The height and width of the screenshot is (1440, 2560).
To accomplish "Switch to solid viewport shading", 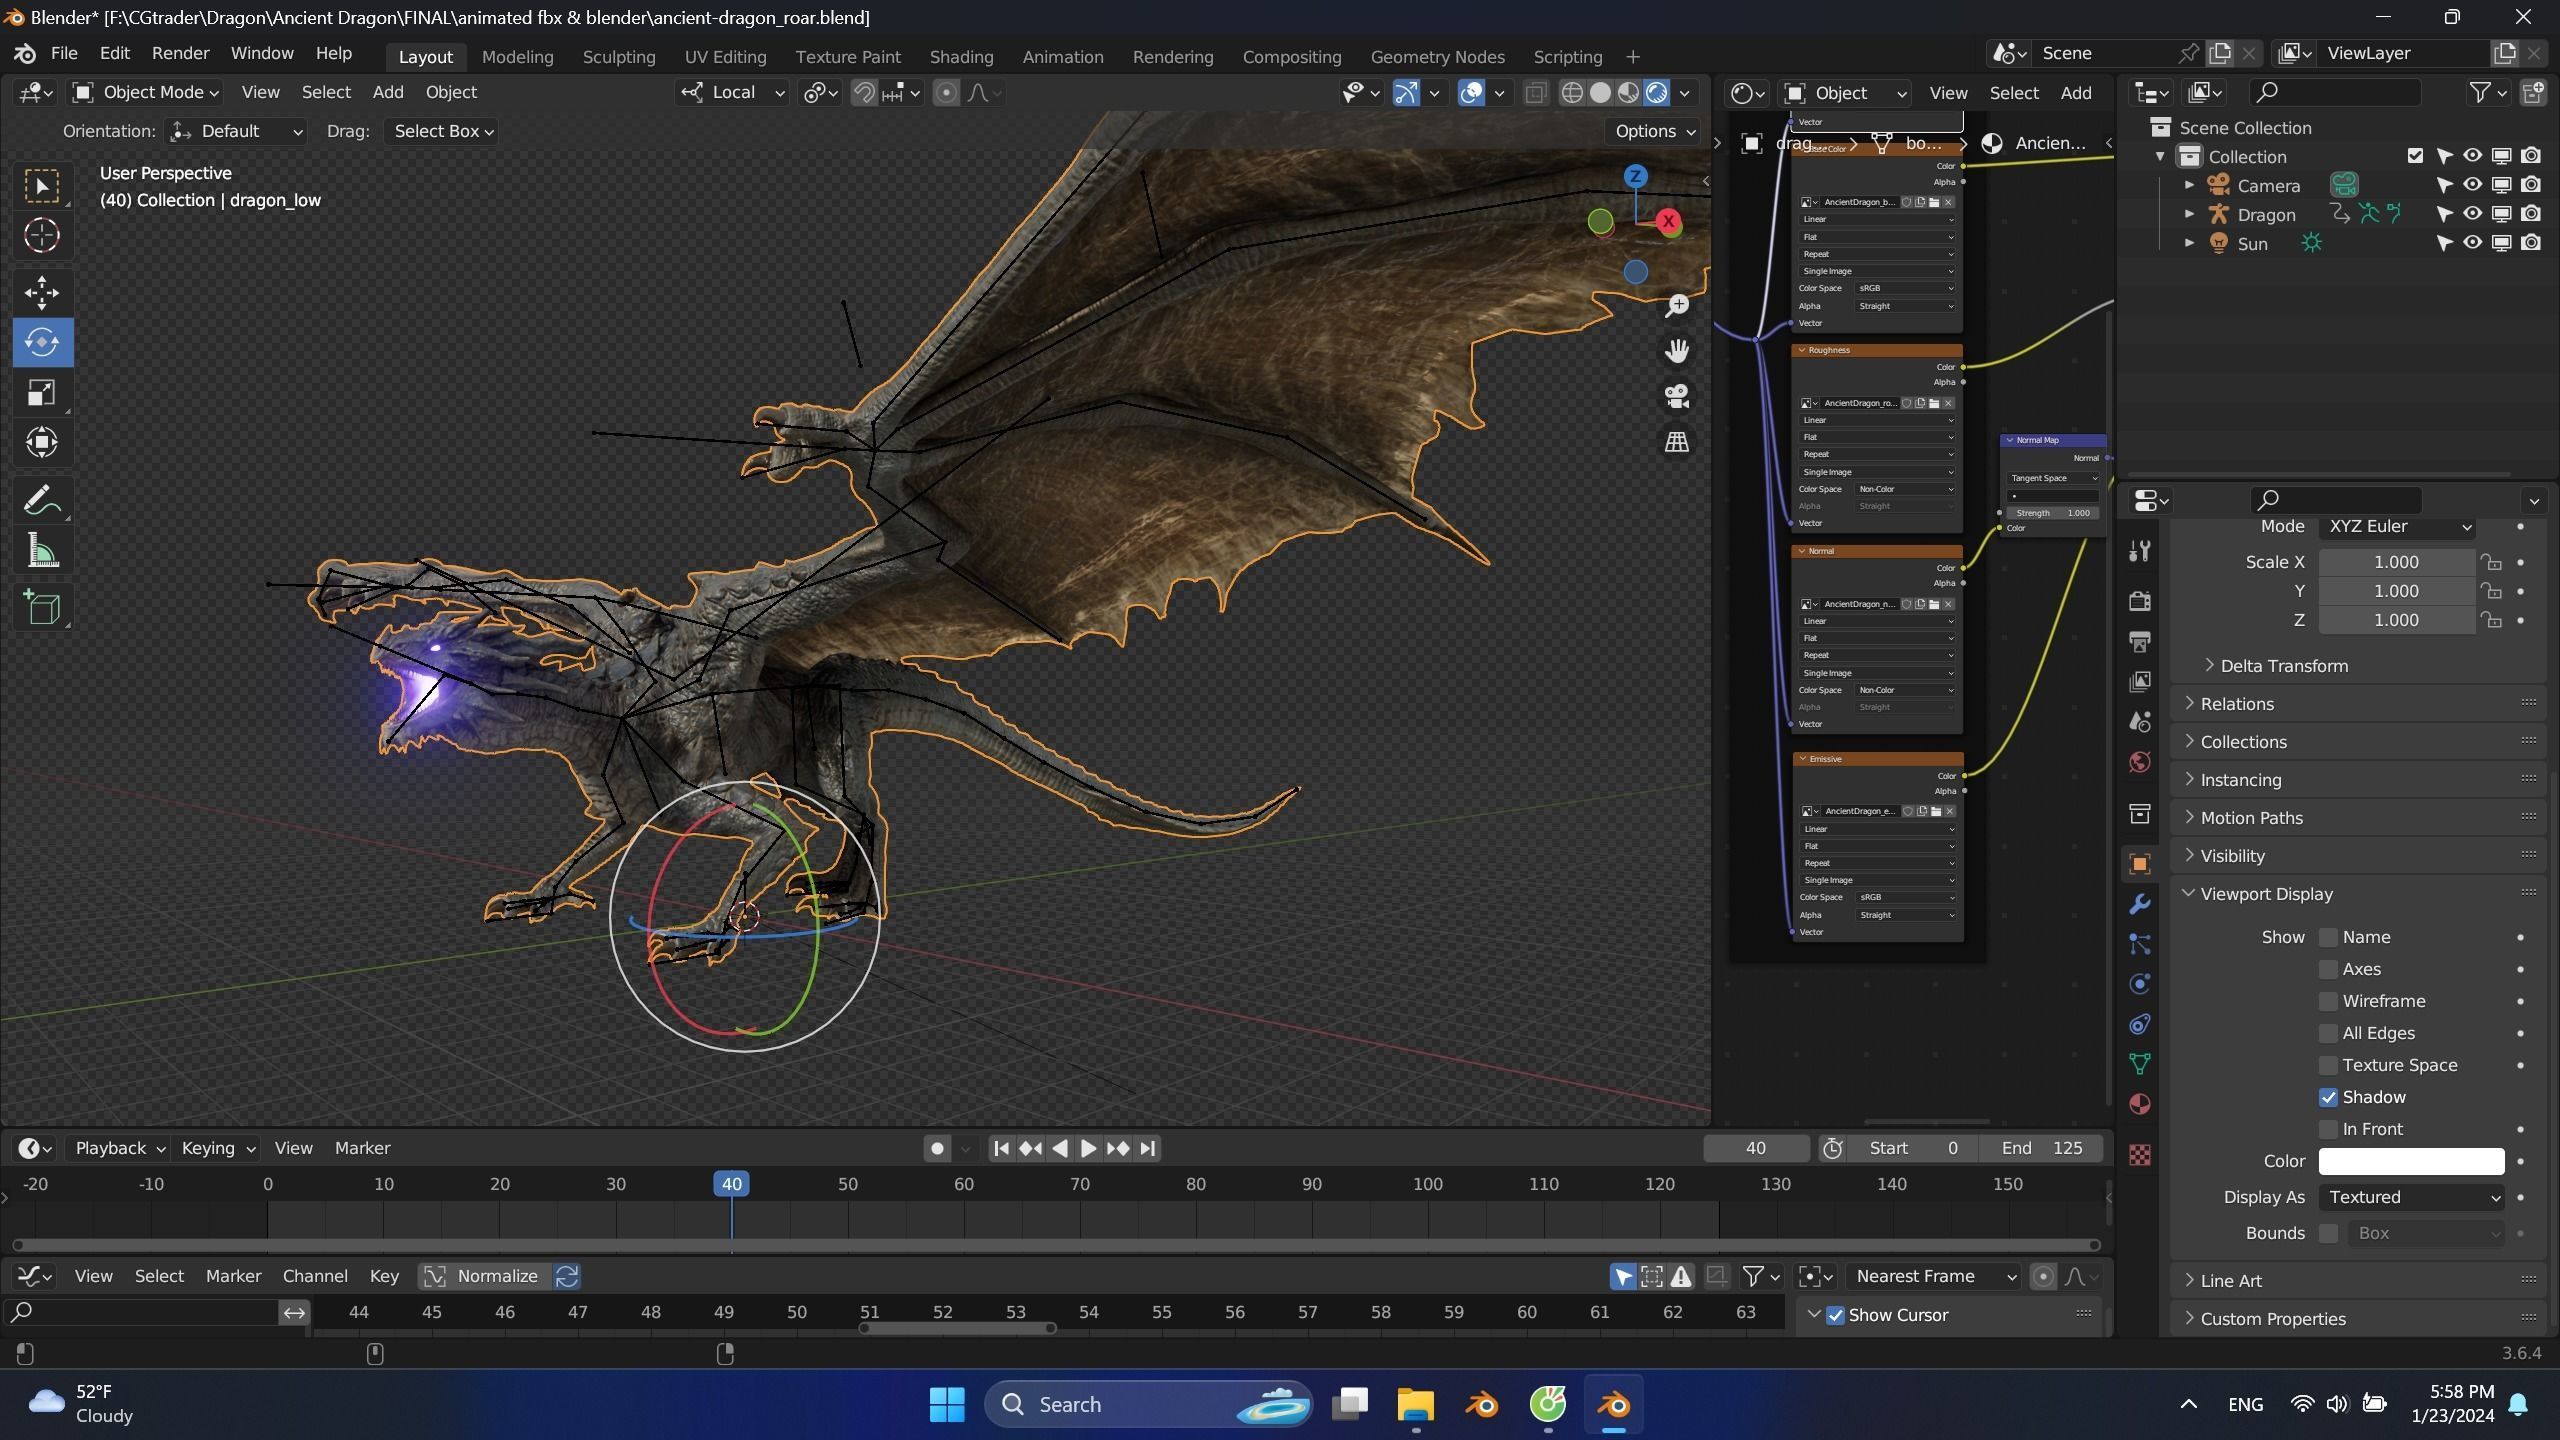I will pyautogui.click(x=1600, y=93).
